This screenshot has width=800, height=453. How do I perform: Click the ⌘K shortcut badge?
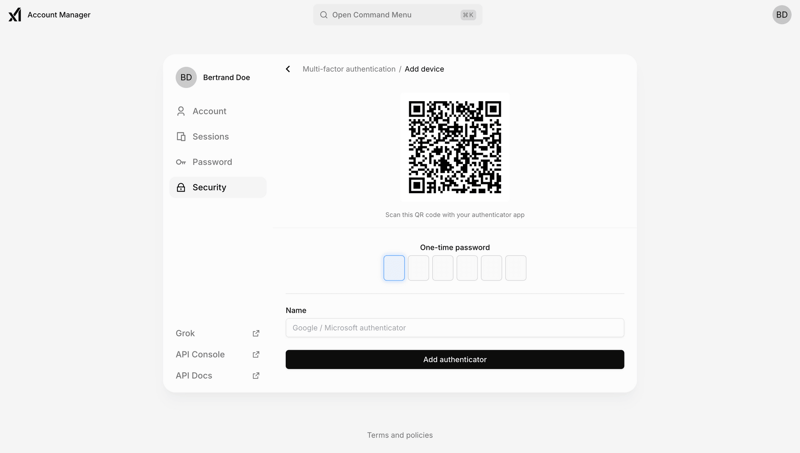[x=468, y=15]
